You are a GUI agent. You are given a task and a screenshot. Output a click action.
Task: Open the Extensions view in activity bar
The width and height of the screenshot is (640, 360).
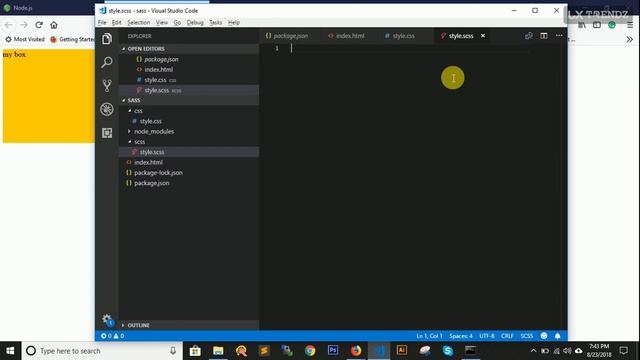click(x=107, y=133)
